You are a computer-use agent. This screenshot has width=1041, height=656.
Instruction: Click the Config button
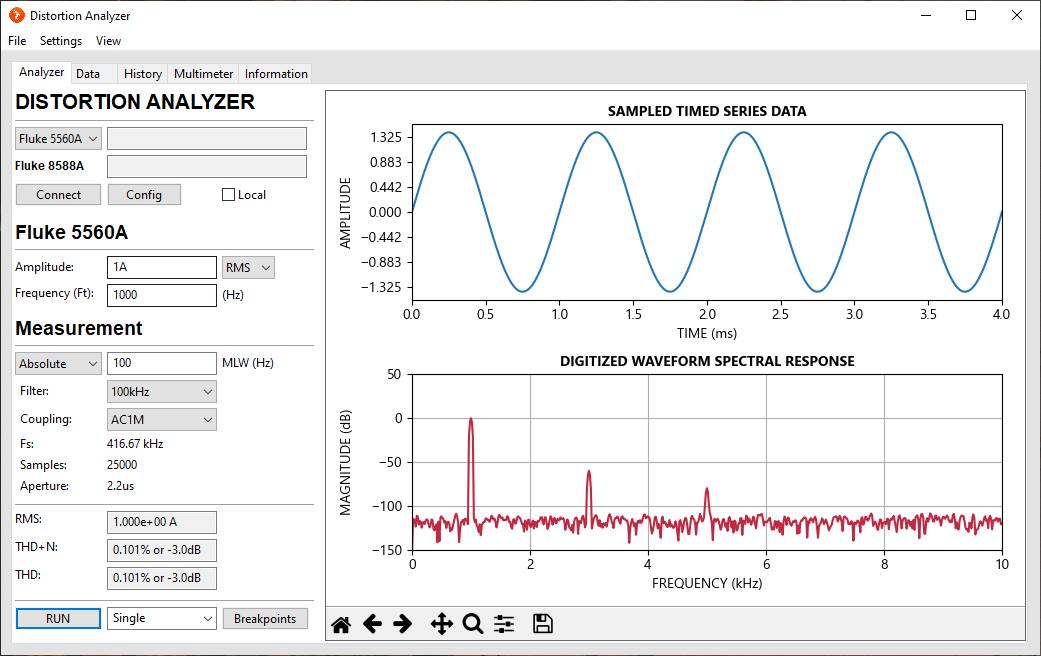144,195
